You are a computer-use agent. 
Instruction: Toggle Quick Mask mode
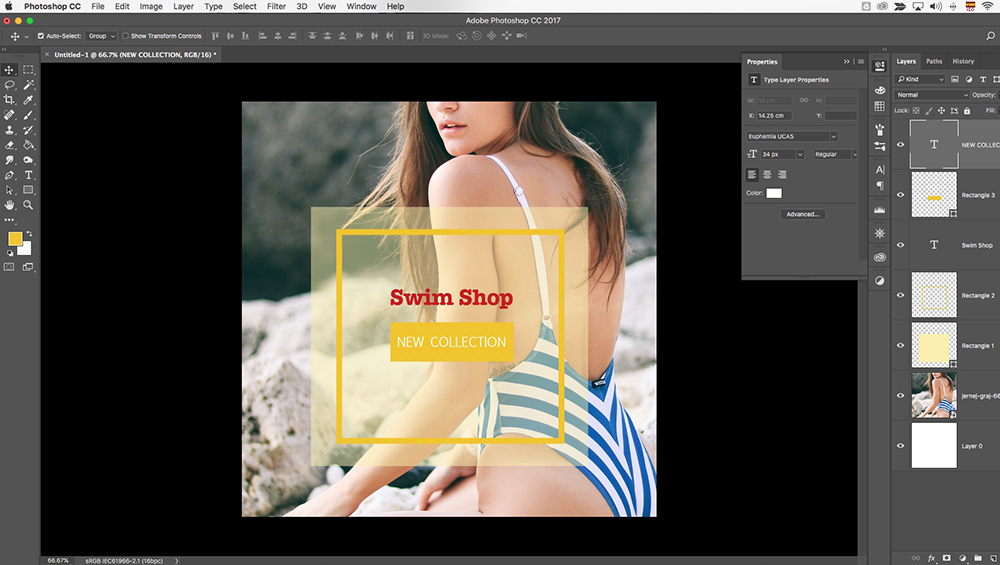click(x=10, y=267)
